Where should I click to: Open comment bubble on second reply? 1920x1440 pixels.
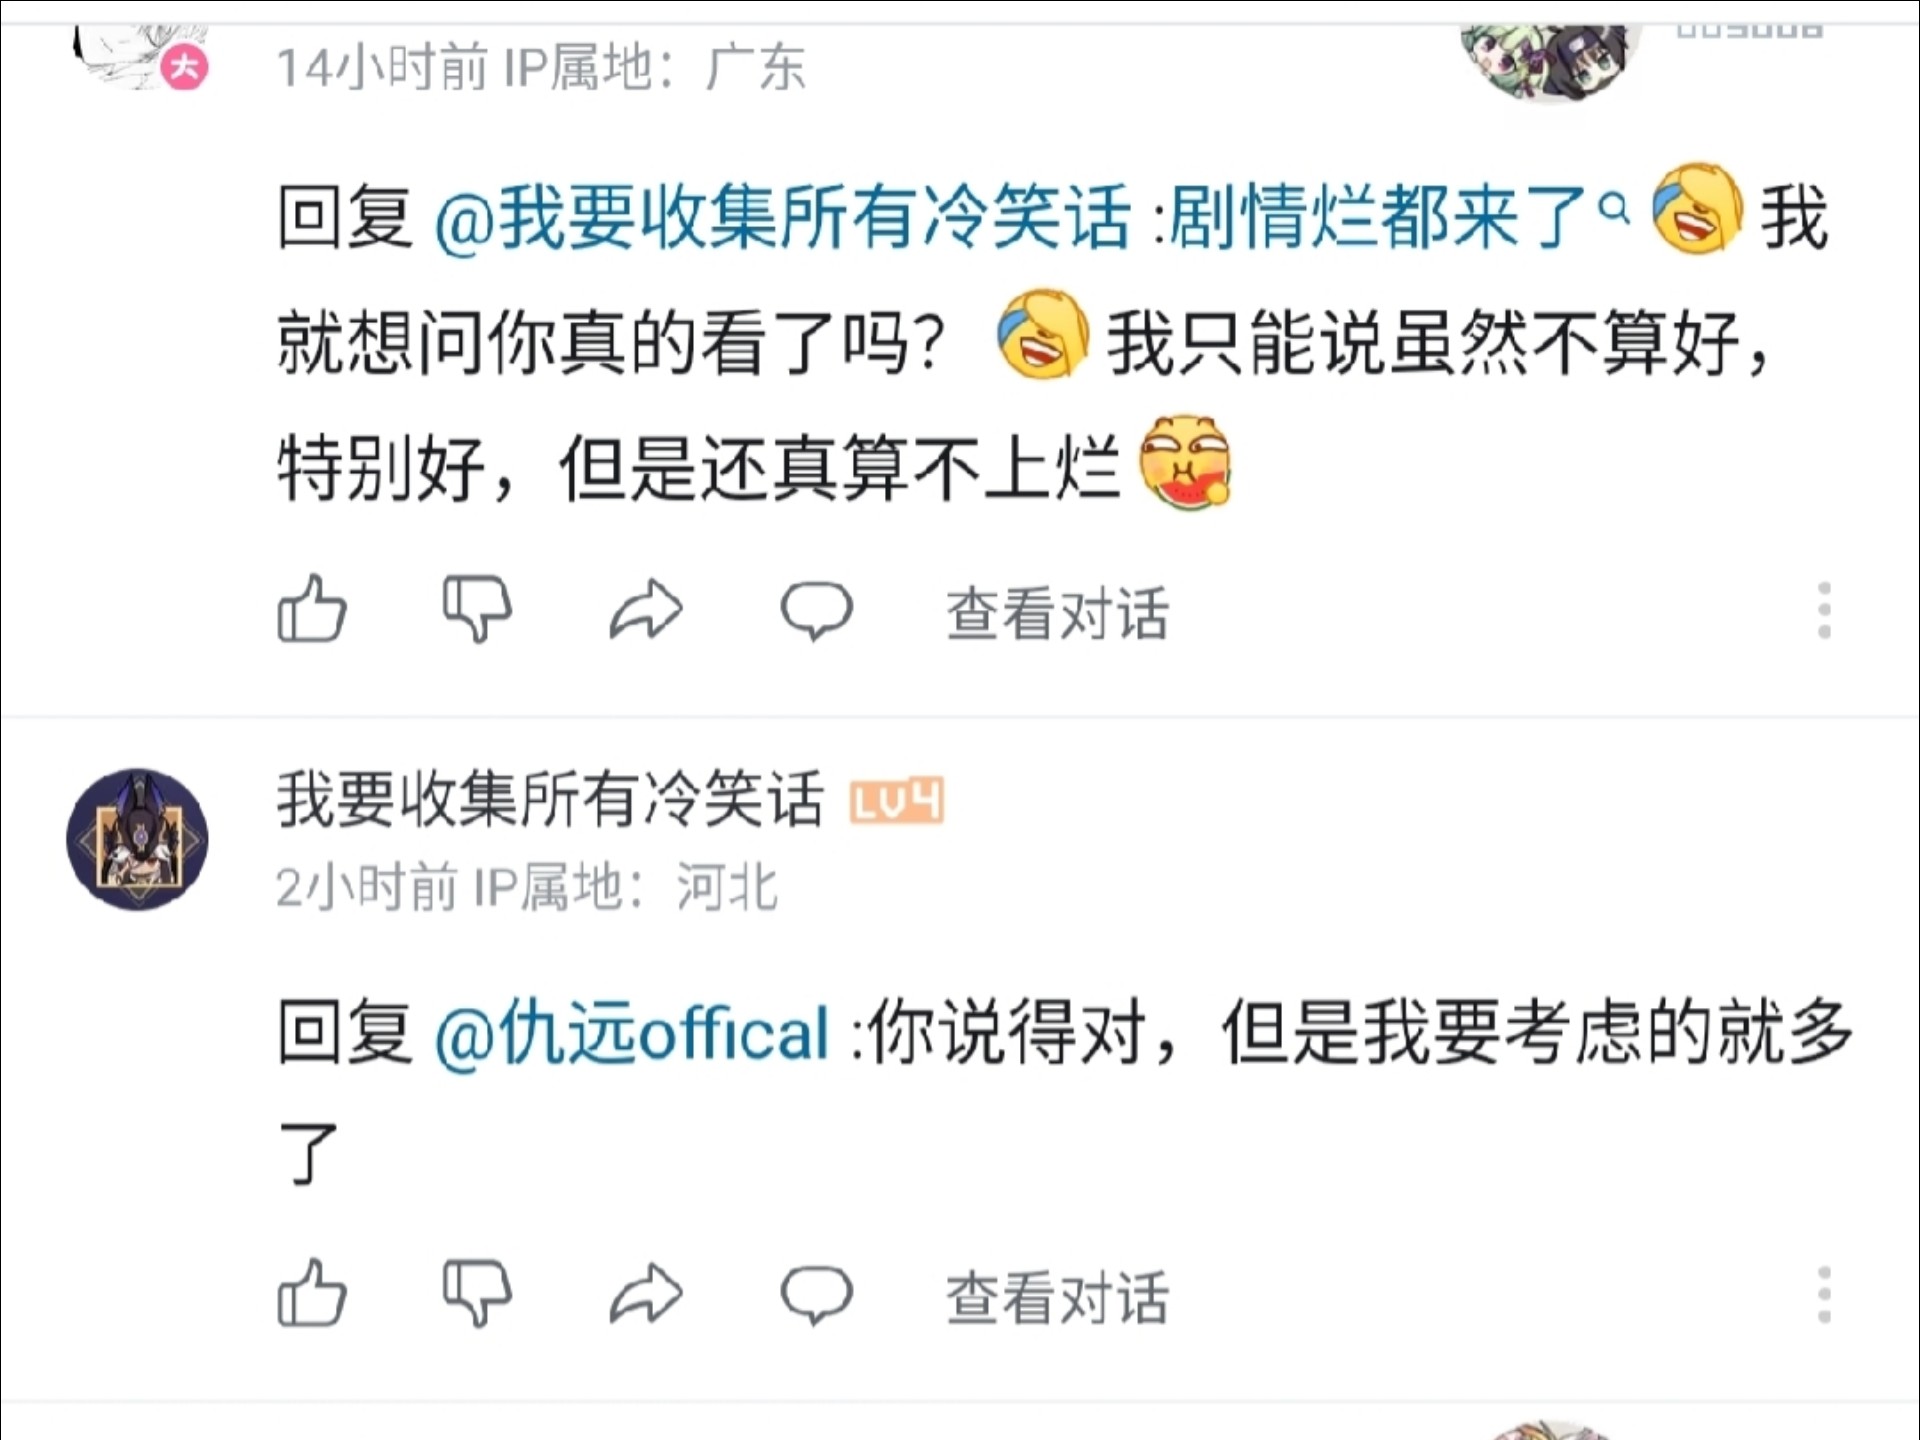[816, 1294]
